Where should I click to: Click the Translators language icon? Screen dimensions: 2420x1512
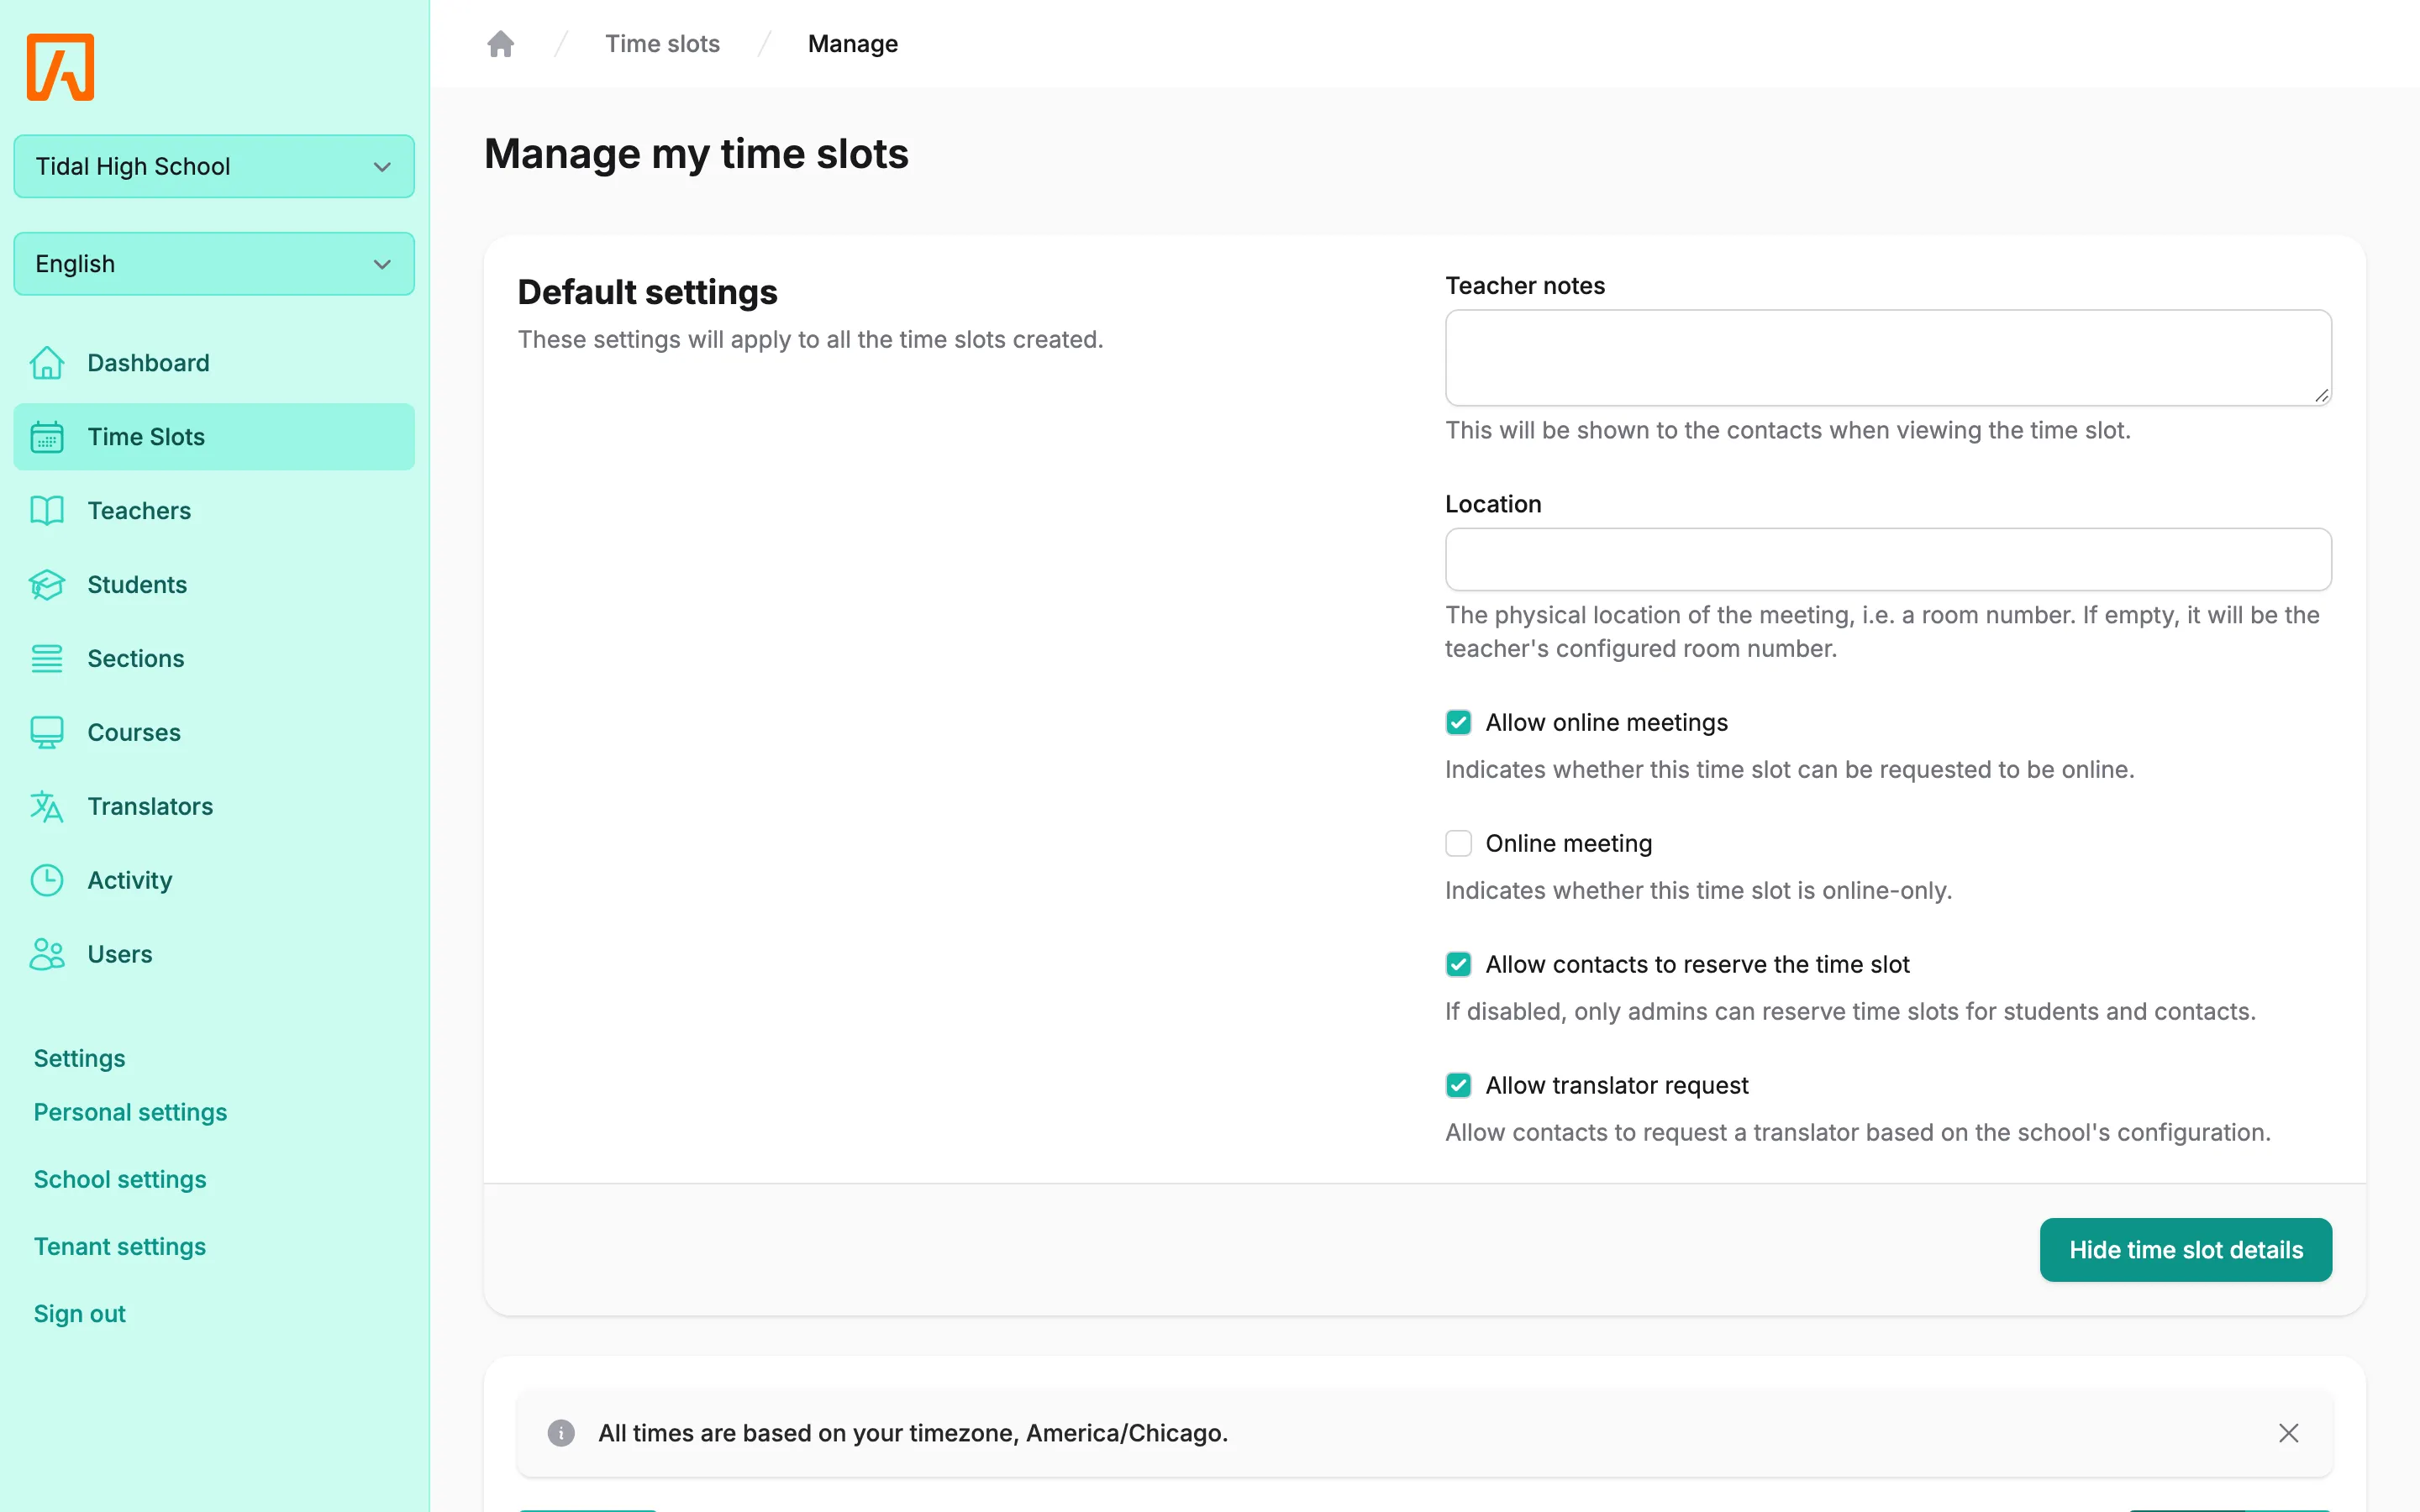pos(47,807)
